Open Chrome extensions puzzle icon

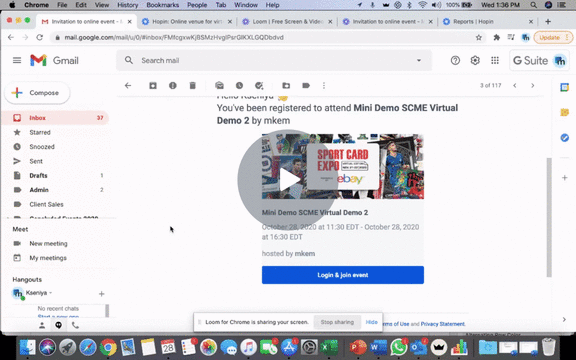[x=497, y=37]
